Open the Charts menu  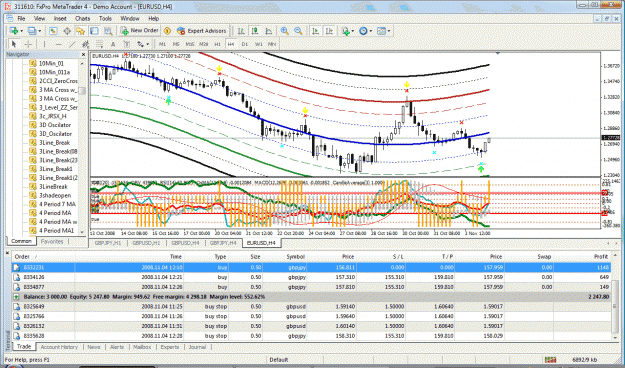point(83,18)
